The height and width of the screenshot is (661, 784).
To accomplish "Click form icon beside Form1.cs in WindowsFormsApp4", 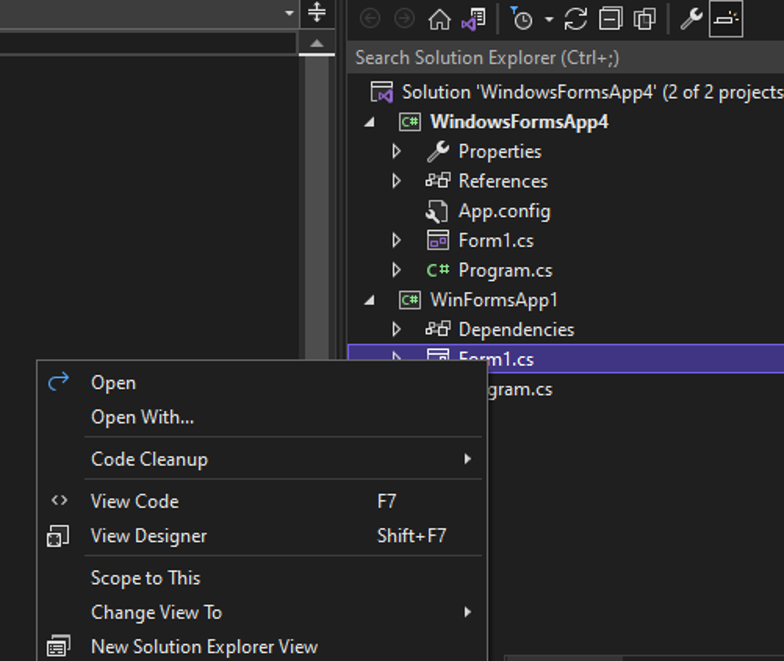I will tap(438, 240).
